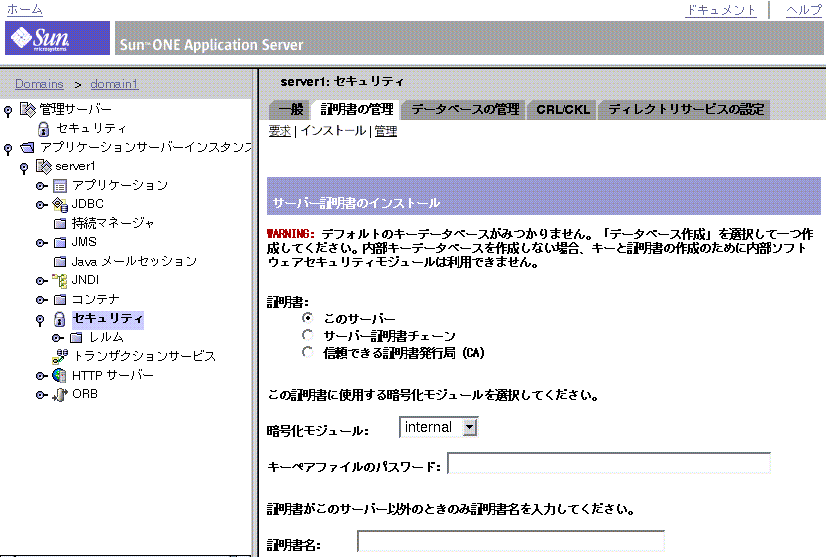
Task: Expand the JNDI tree node
Action: click(42, 281)
